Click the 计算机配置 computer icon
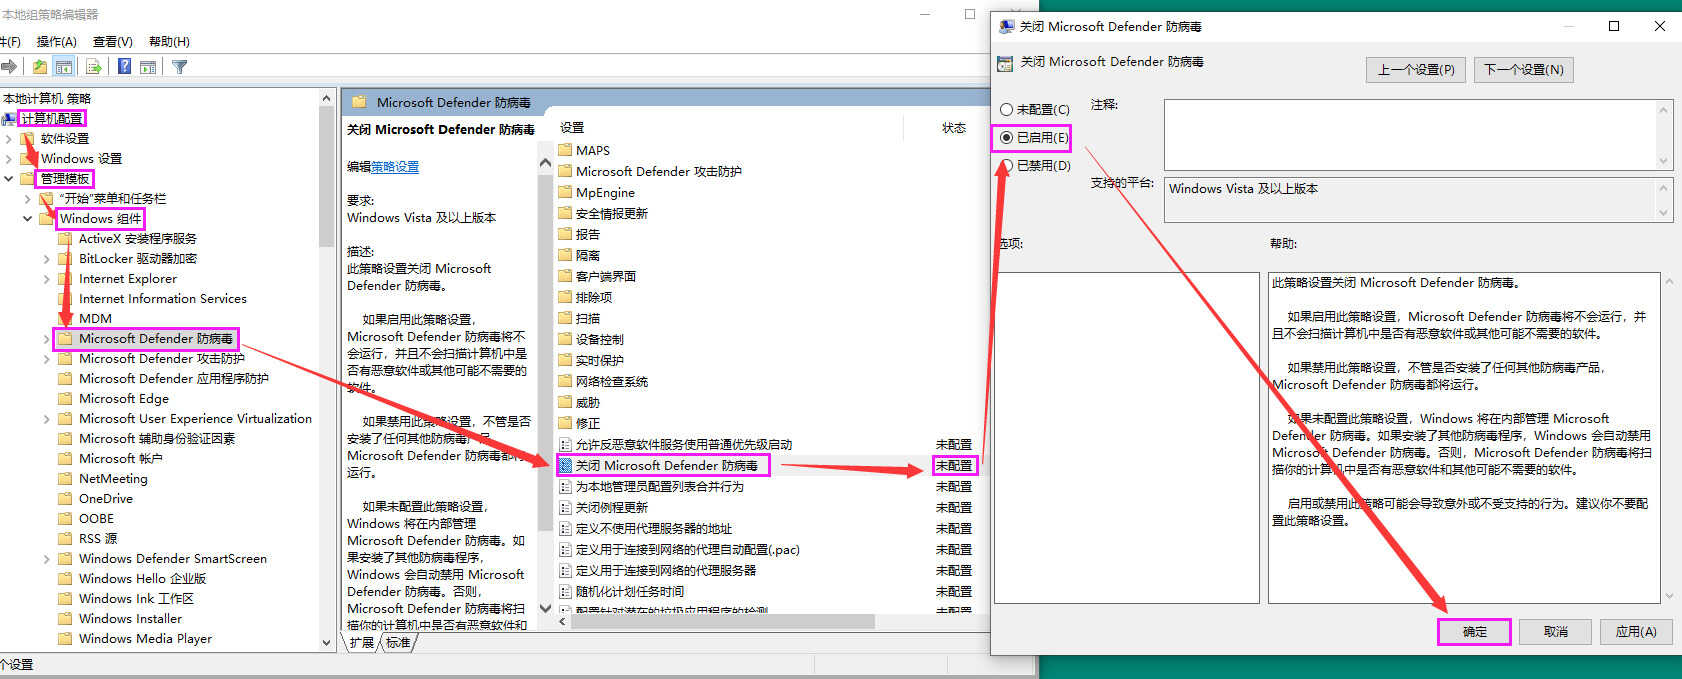The height and width of the screenshot is (679, 1682). (x=8, y=118)
